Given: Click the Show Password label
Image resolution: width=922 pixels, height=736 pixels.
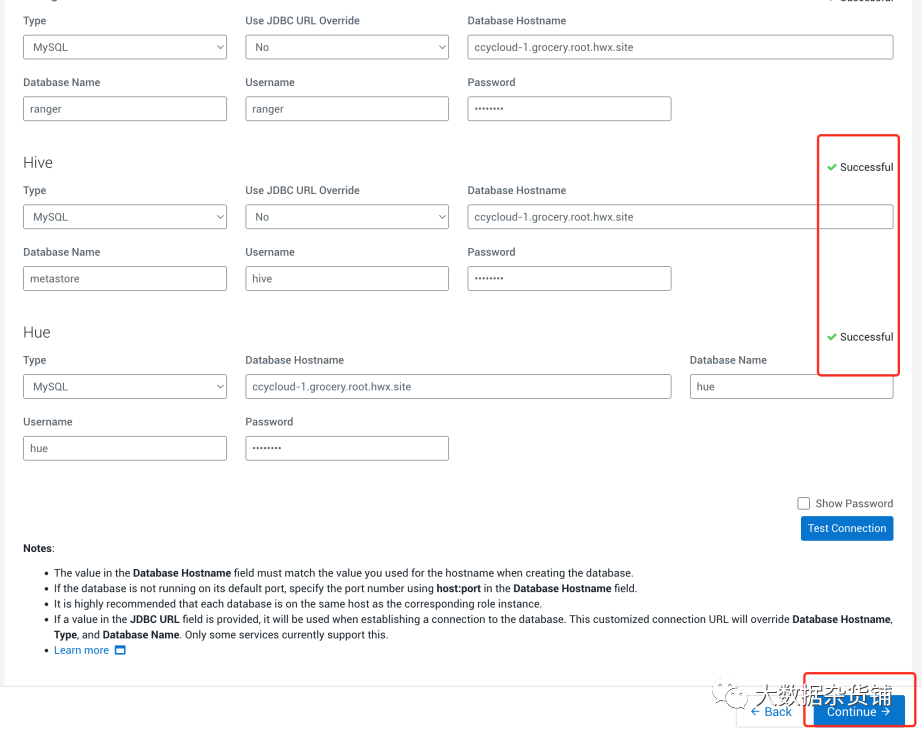Looking at the screenshot, I should pos(854,504).
